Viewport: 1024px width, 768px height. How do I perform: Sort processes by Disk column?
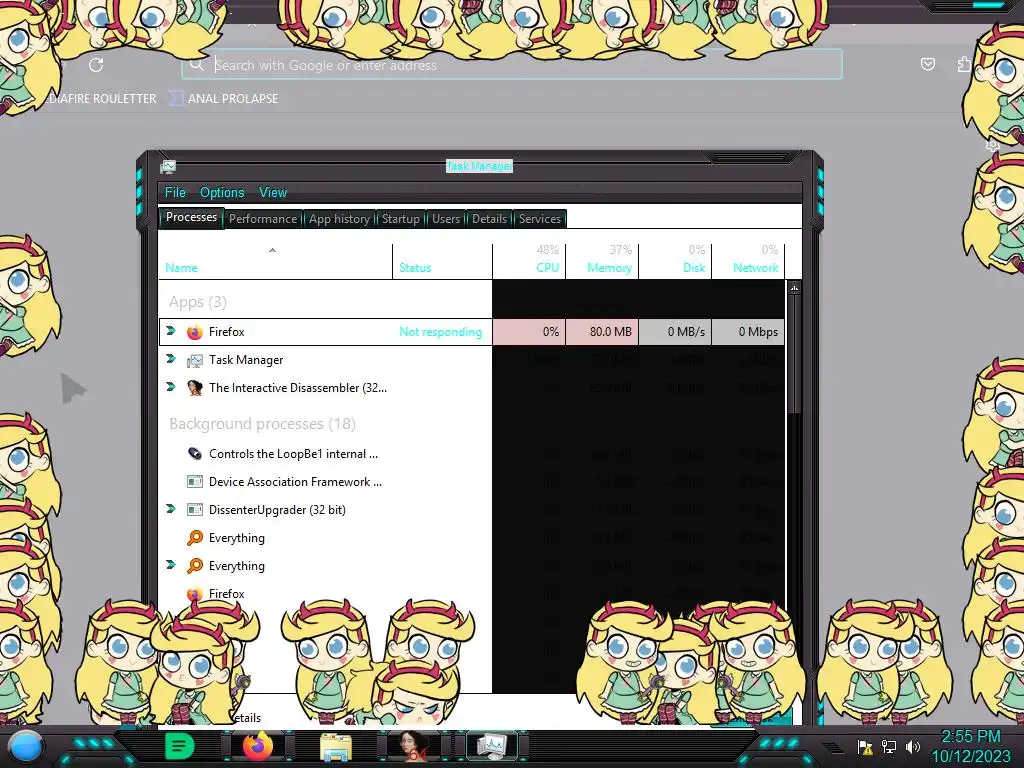click(x=694, y=268)
